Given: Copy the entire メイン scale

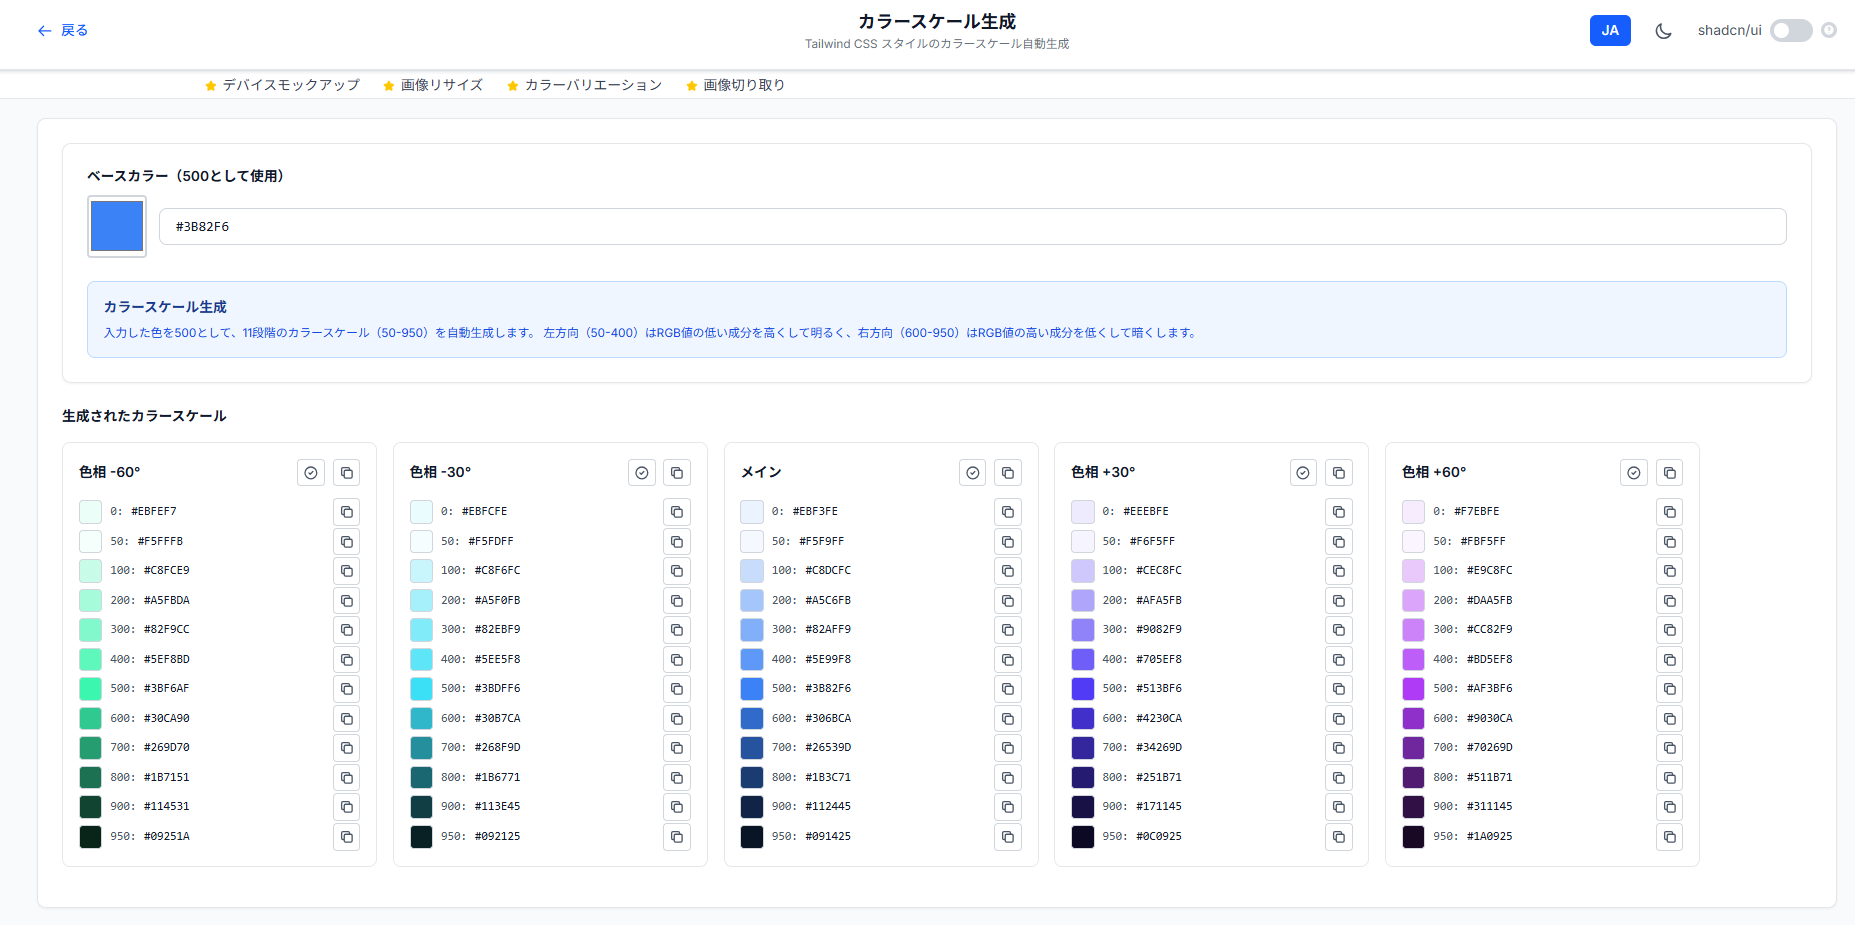Looking at the screenshot, I should [x=1008, y=473].
